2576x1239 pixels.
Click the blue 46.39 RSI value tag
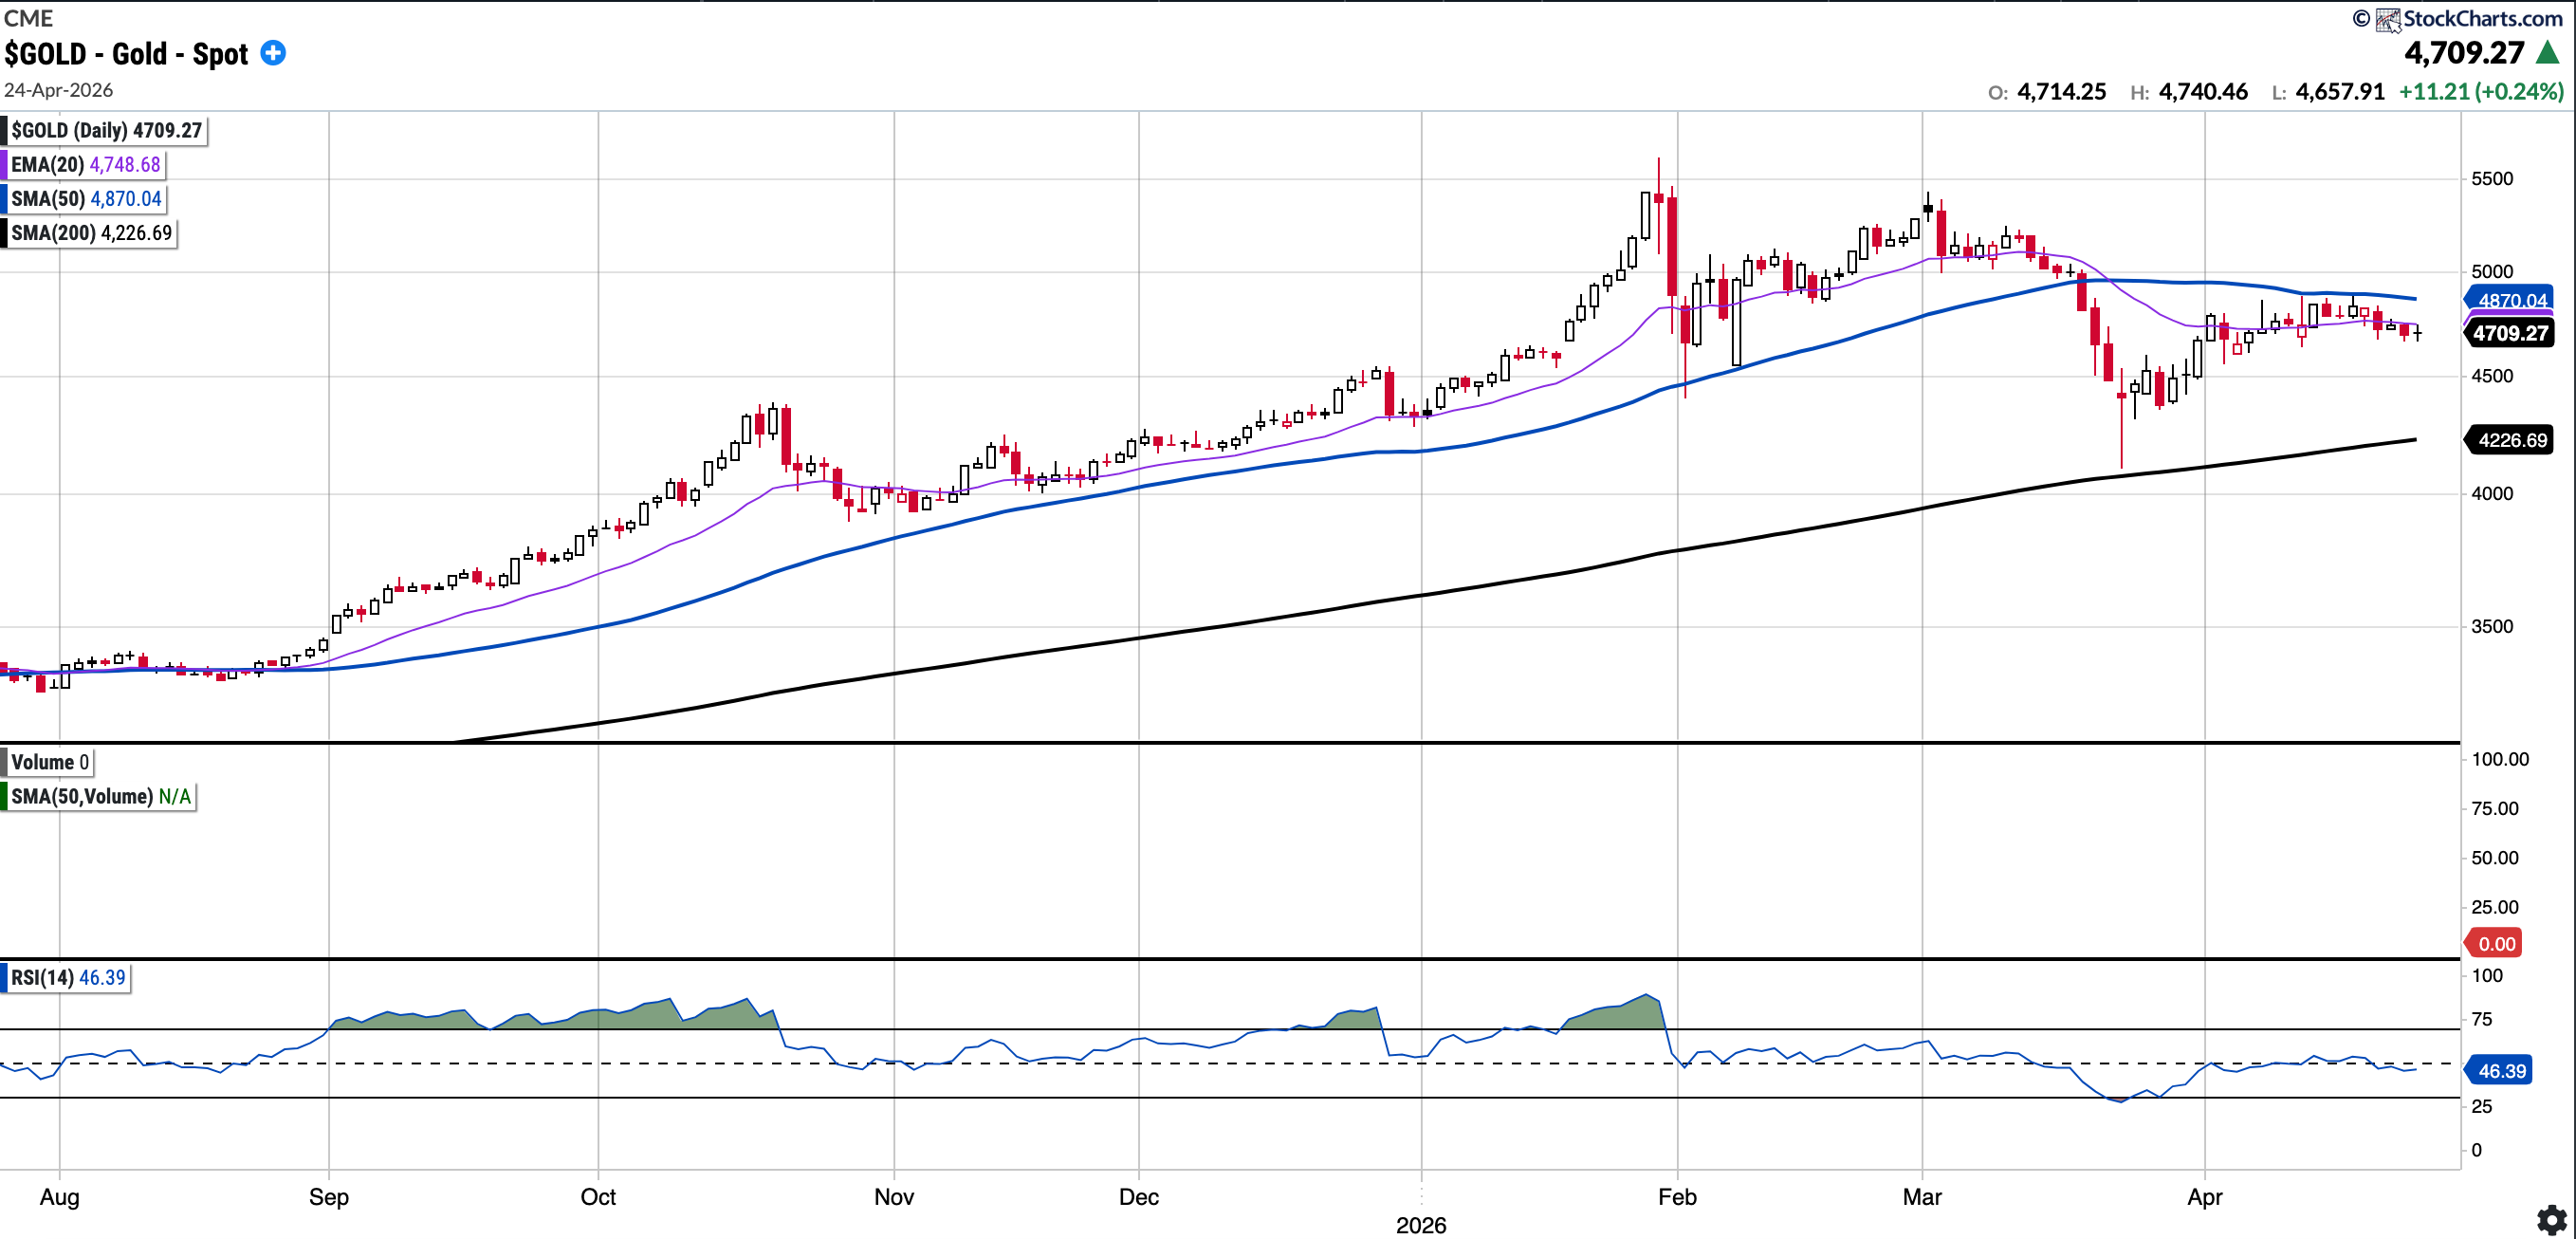click(2501, 1070)
